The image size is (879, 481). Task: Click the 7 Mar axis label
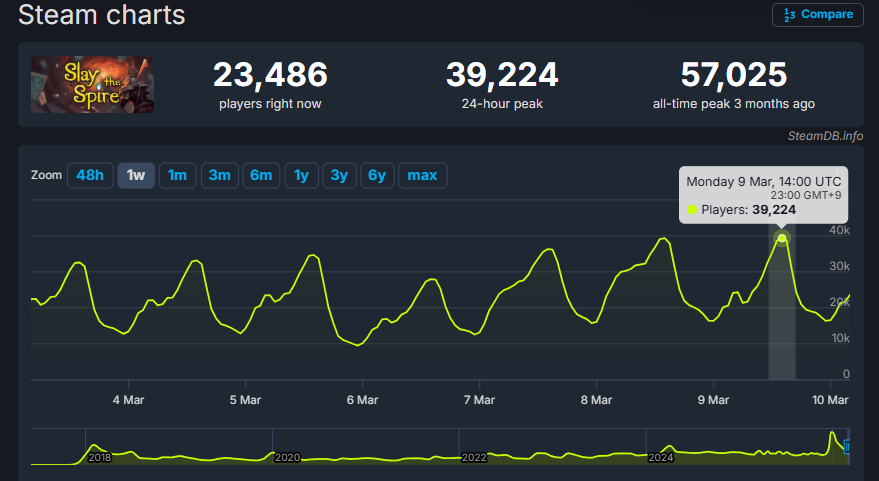coord(479,400)
